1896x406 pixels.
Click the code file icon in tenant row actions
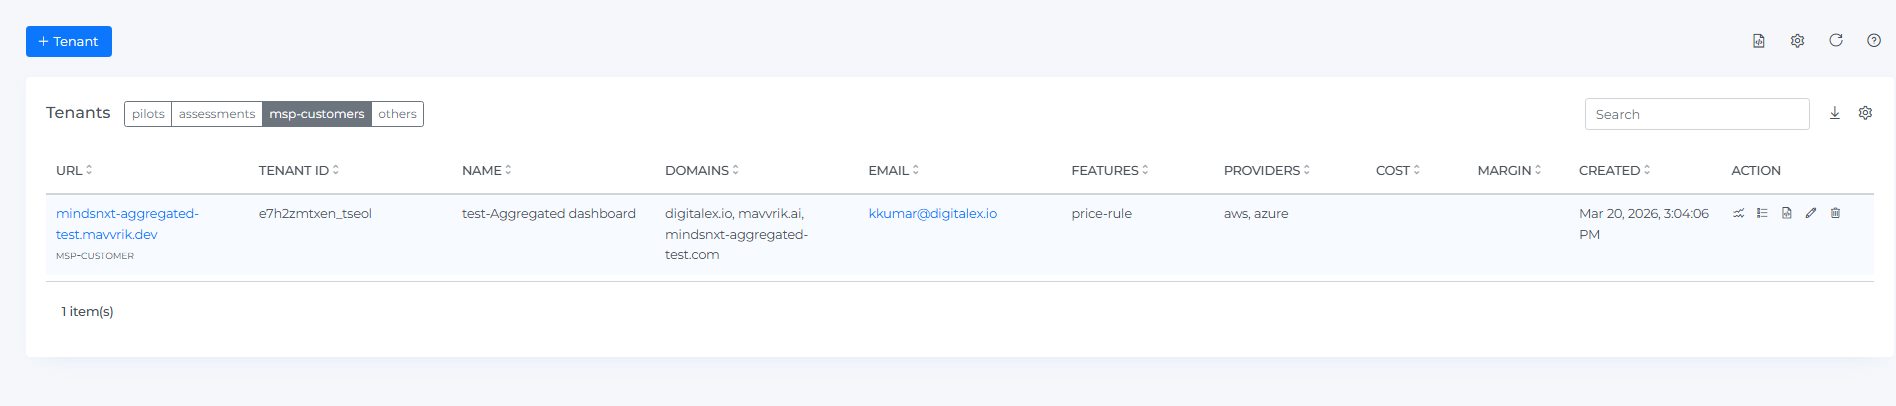(1786, 213)
